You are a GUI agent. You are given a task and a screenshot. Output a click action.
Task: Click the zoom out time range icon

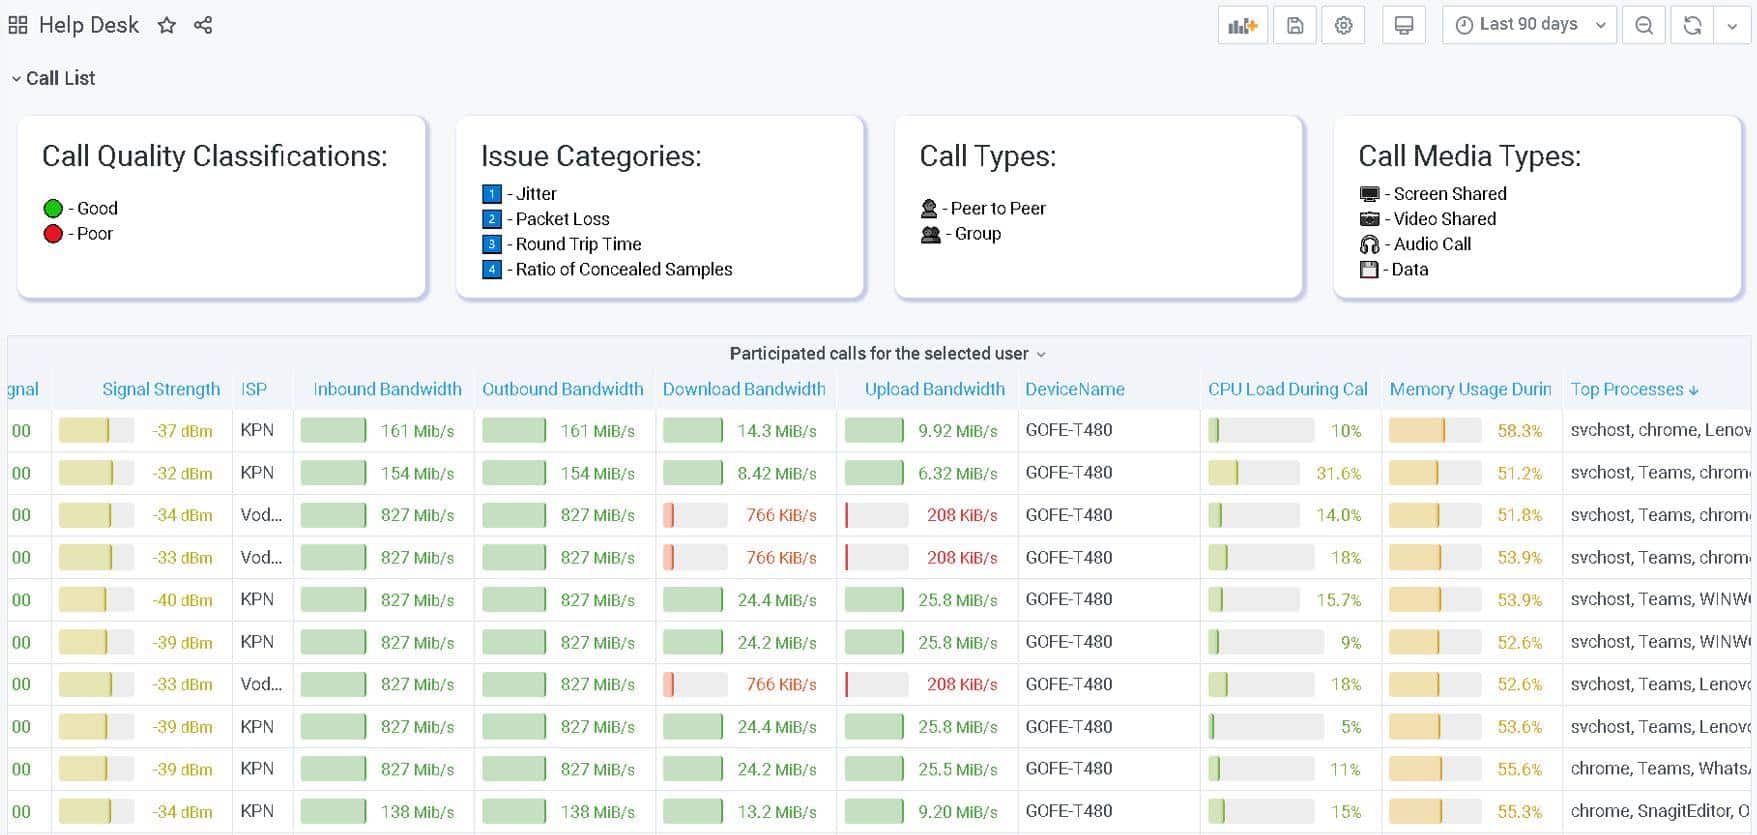coord(1643,26)
